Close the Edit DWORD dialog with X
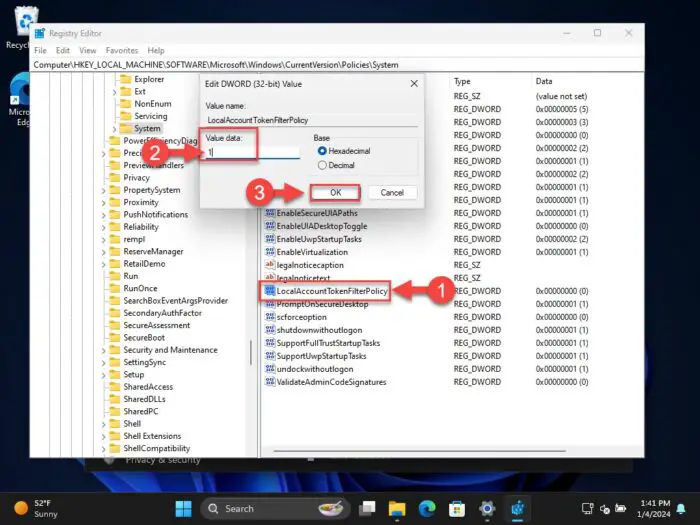This screenshot has height=525, width=700. point(414,83)
